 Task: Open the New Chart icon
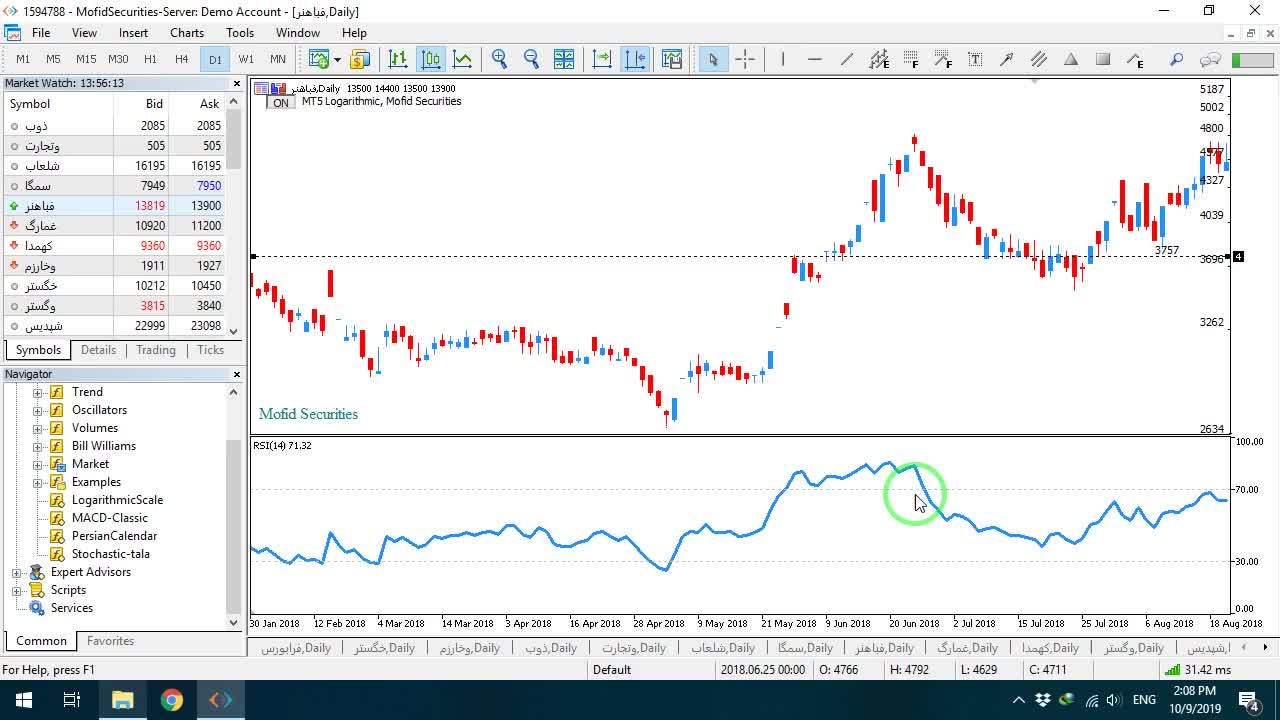click(x=319, y=60)
